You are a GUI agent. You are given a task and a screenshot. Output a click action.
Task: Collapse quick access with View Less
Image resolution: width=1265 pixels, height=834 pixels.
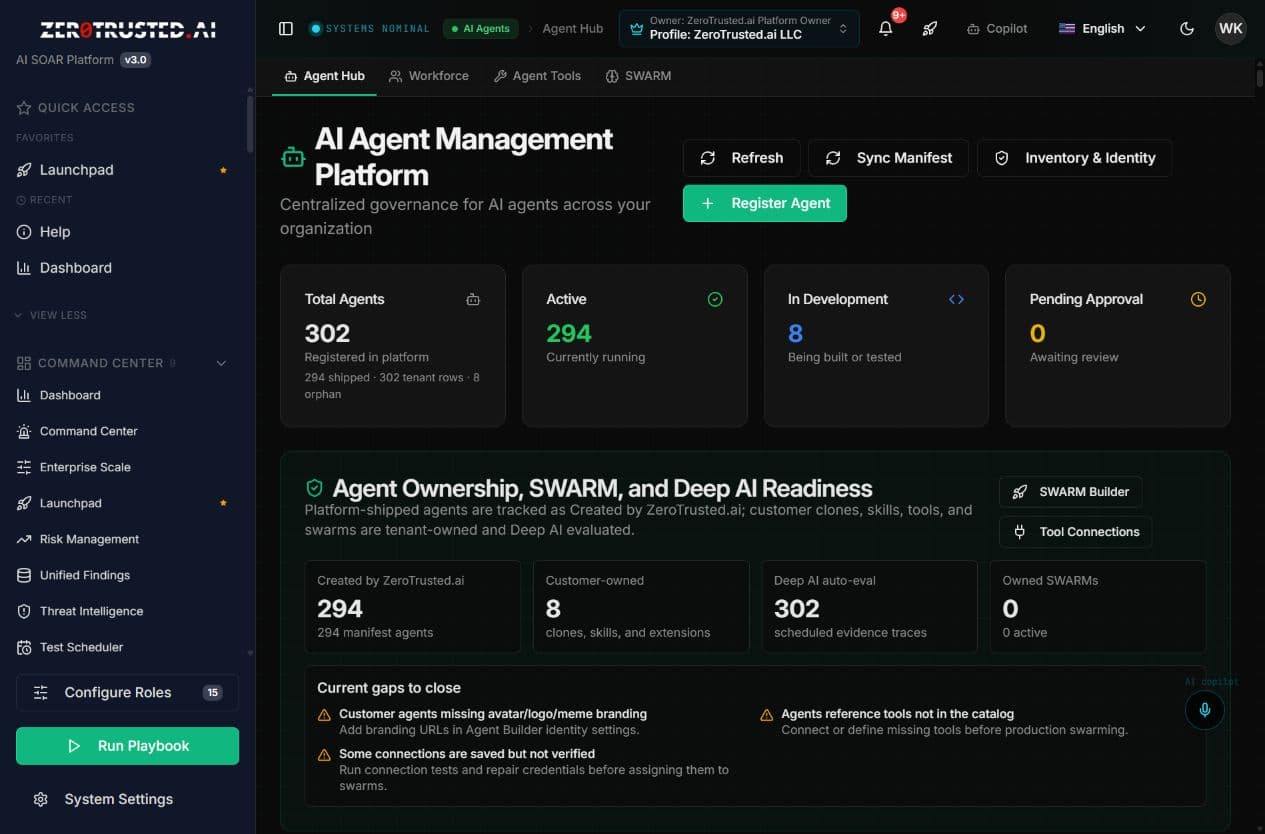(51, 315)
